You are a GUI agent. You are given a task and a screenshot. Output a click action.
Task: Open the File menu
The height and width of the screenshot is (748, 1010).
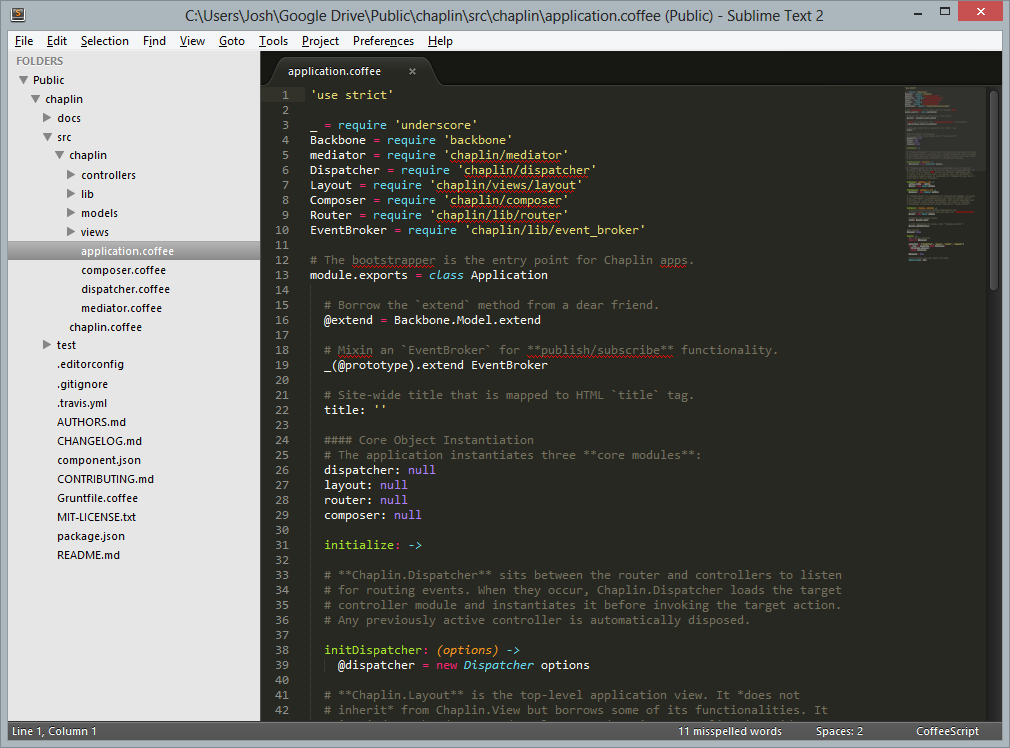tap(24, 41)
